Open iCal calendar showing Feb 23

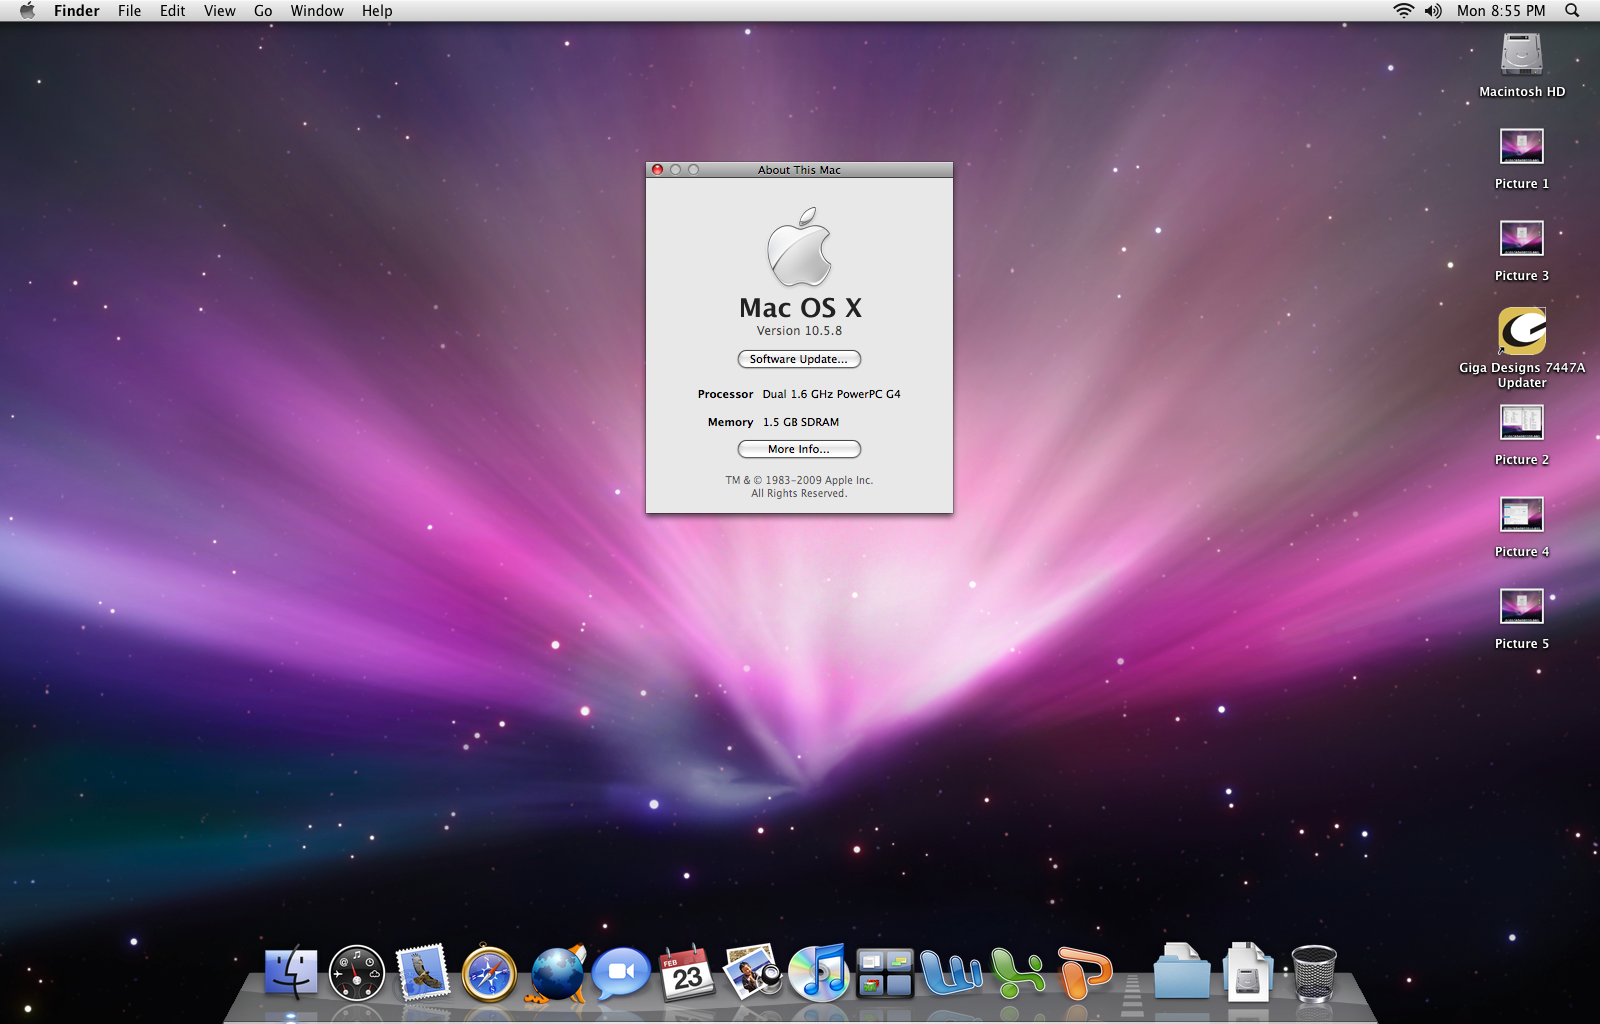pyautogui.click(x=687, y=973)
